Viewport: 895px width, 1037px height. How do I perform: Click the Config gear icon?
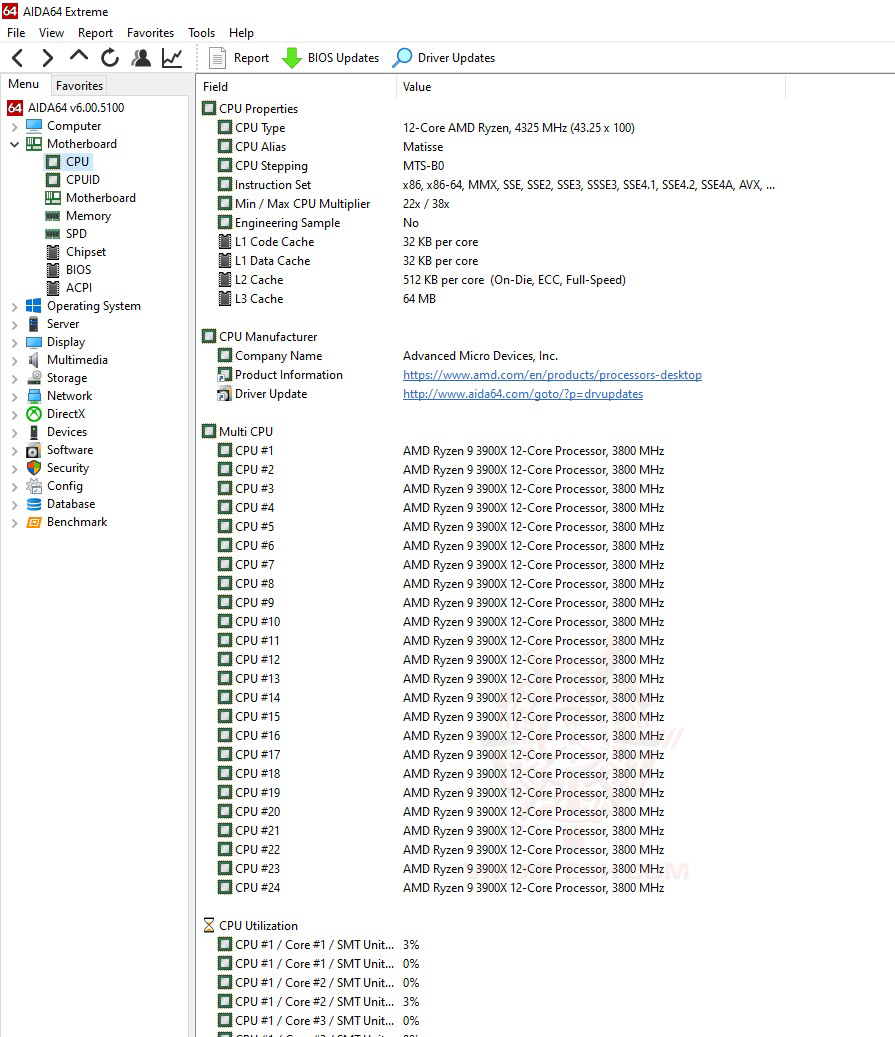[x=34, y=486]
